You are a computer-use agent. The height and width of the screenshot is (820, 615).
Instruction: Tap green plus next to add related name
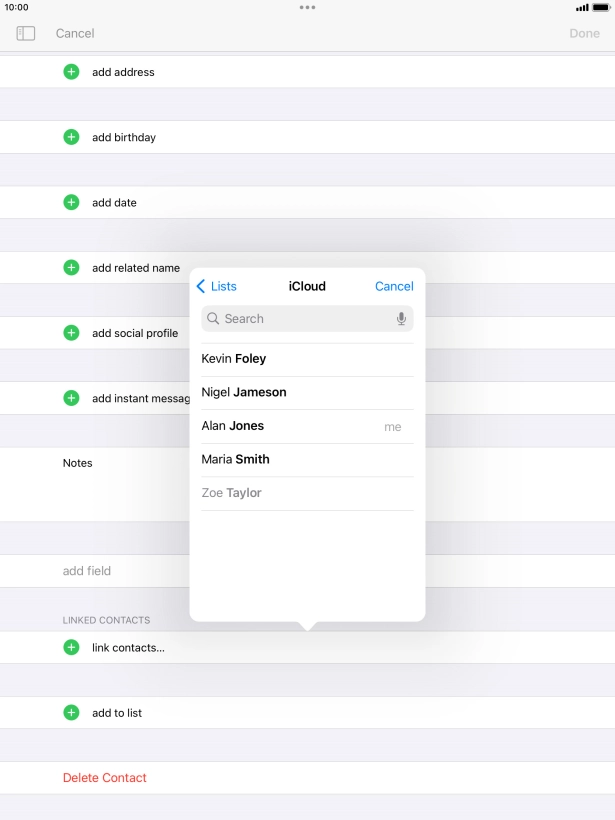(71, 267)
